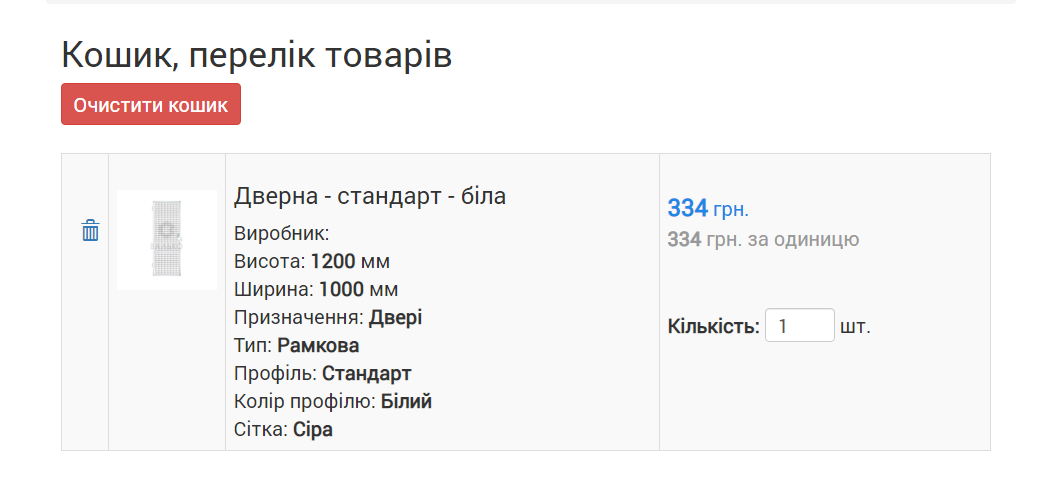1061x477 pixels.
Task: Open the Дверна - стандарт - біла product title
Action: click(x=370, y=196)
